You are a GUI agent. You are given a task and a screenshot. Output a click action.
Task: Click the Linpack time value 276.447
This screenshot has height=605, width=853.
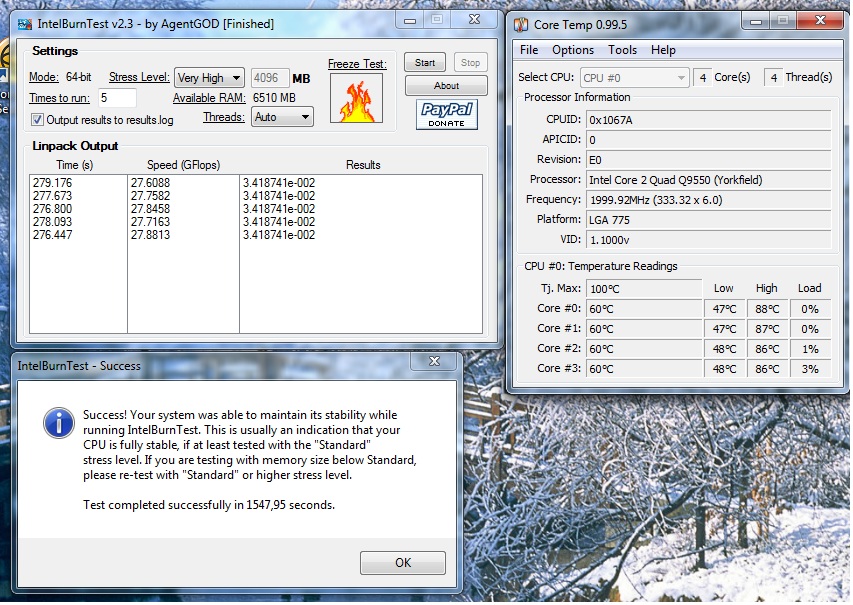coord(52,235)
